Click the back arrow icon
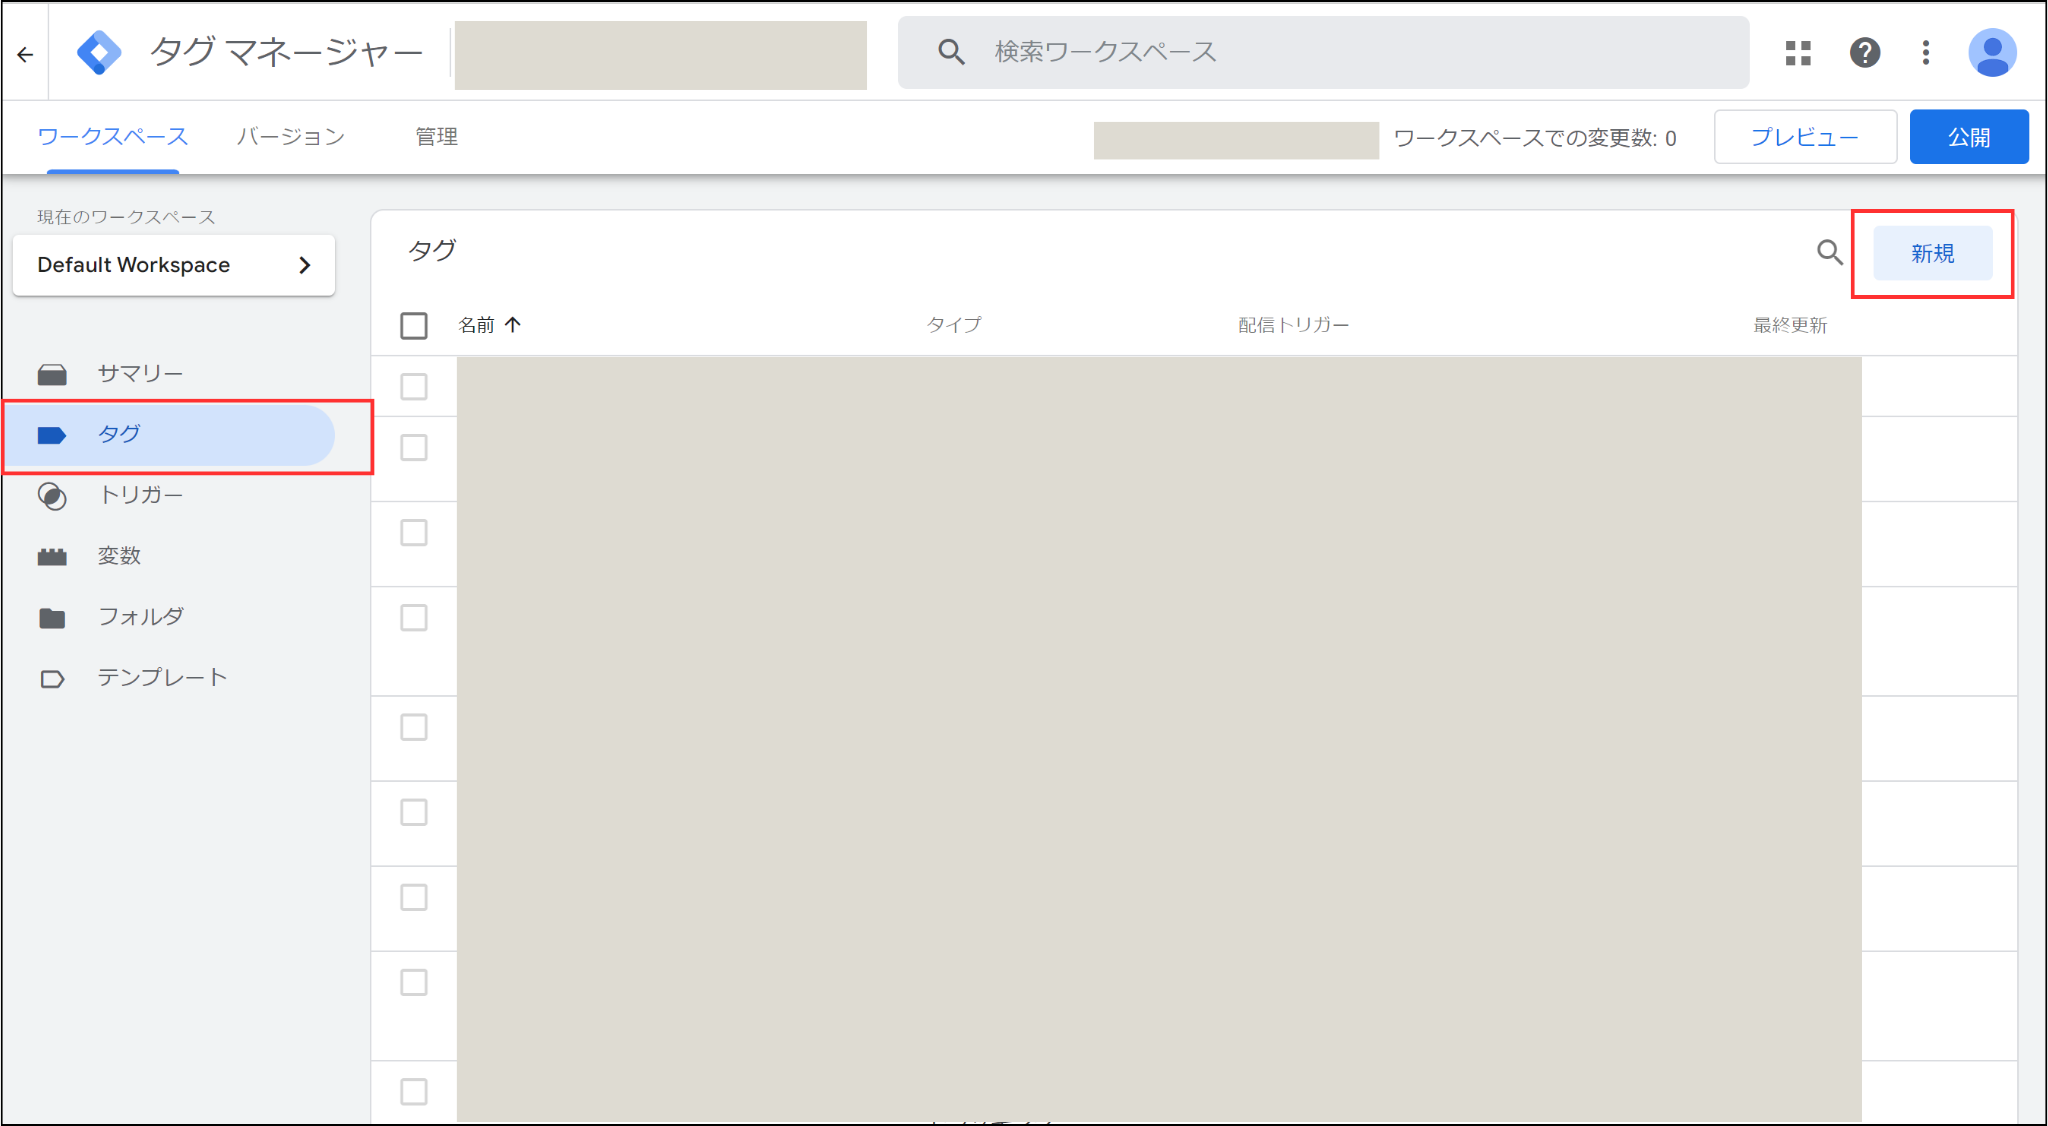Screen dimensions: 2048x1126 point(25,54)
